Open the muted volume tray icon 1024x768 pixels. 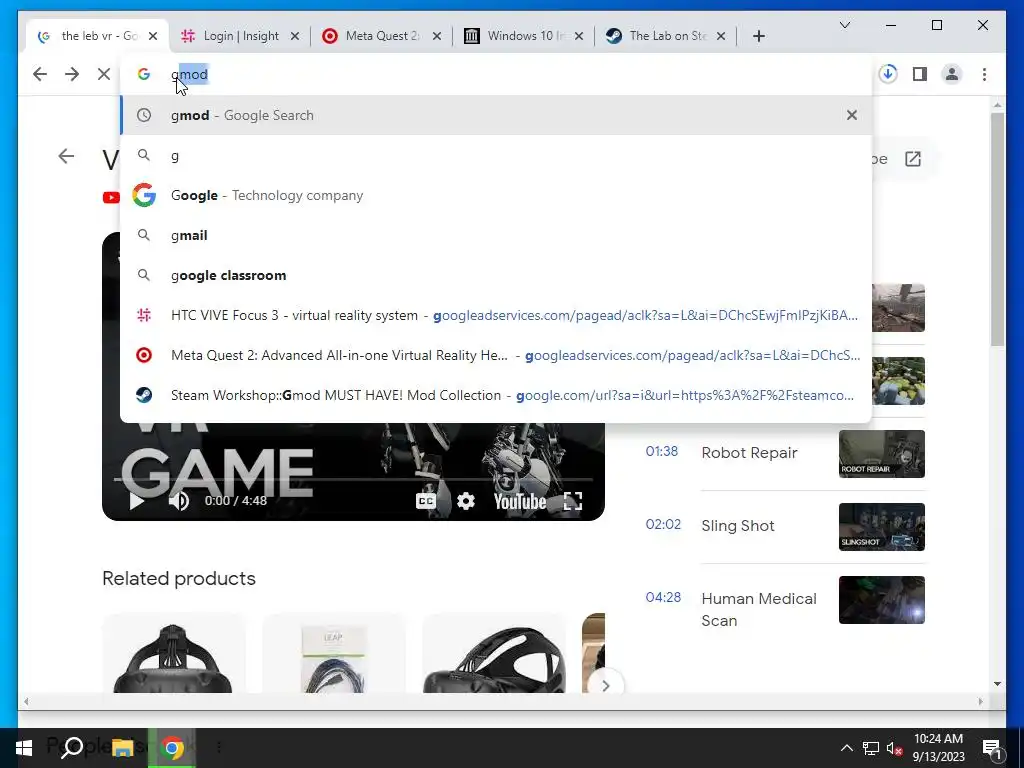[x=895, y=748]
